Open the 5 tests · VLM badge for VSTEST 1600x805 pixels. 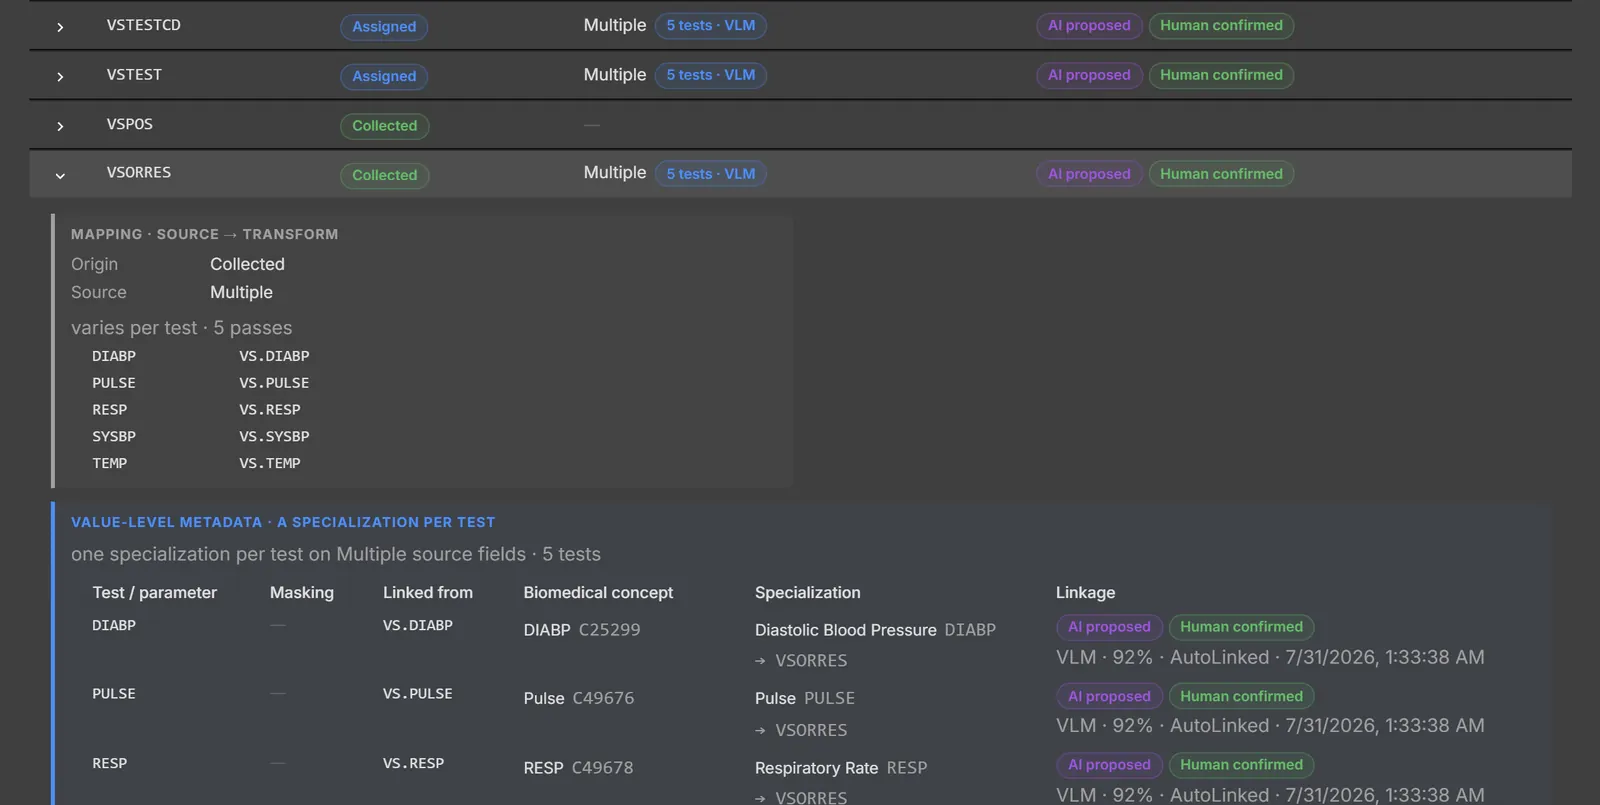pos(711,75)
